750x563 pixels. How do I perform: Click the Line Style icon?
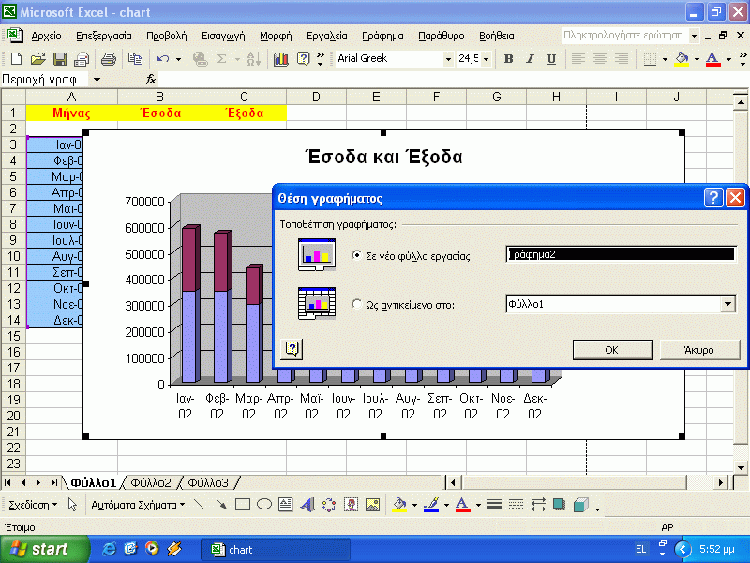[494, 505]
